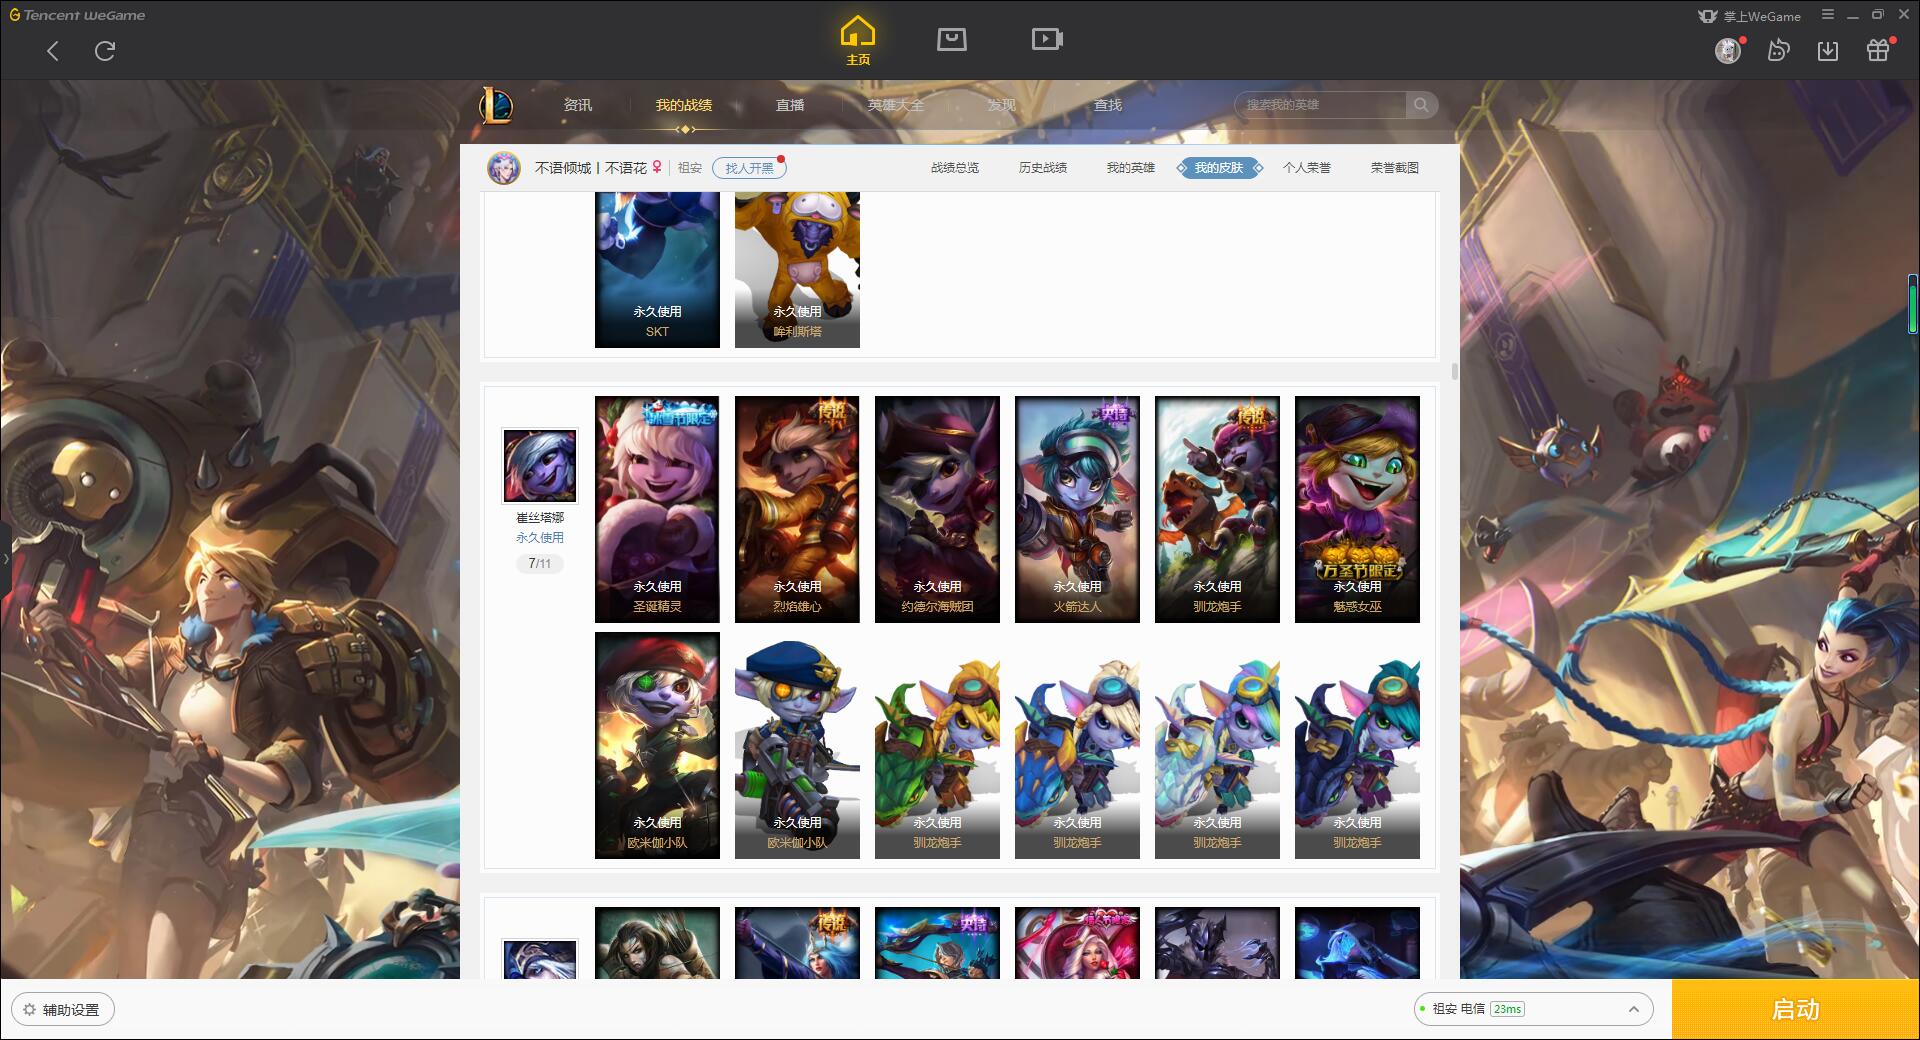Open 辅助设置 settings button
The height and width of the screenshot is (1040, 1920).
62,1009
